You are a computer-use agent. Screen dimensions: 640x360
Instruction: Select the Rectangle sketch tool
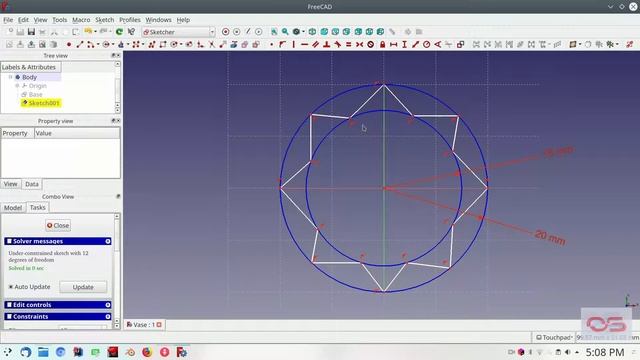pyautogui.click(x=163, y=44)
